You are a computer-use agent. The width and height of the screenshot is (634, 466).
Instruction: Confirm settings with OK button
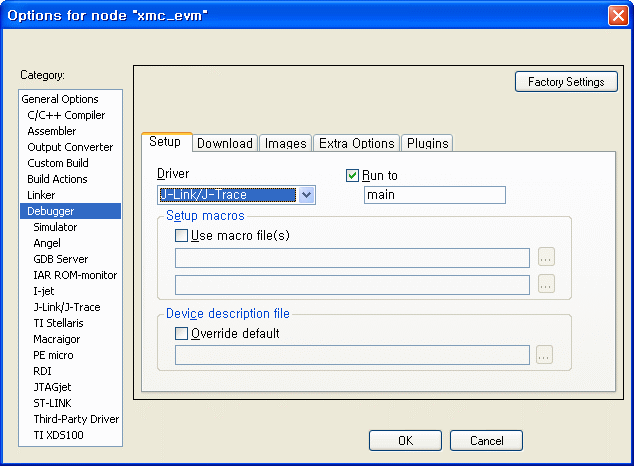[405, 440]
